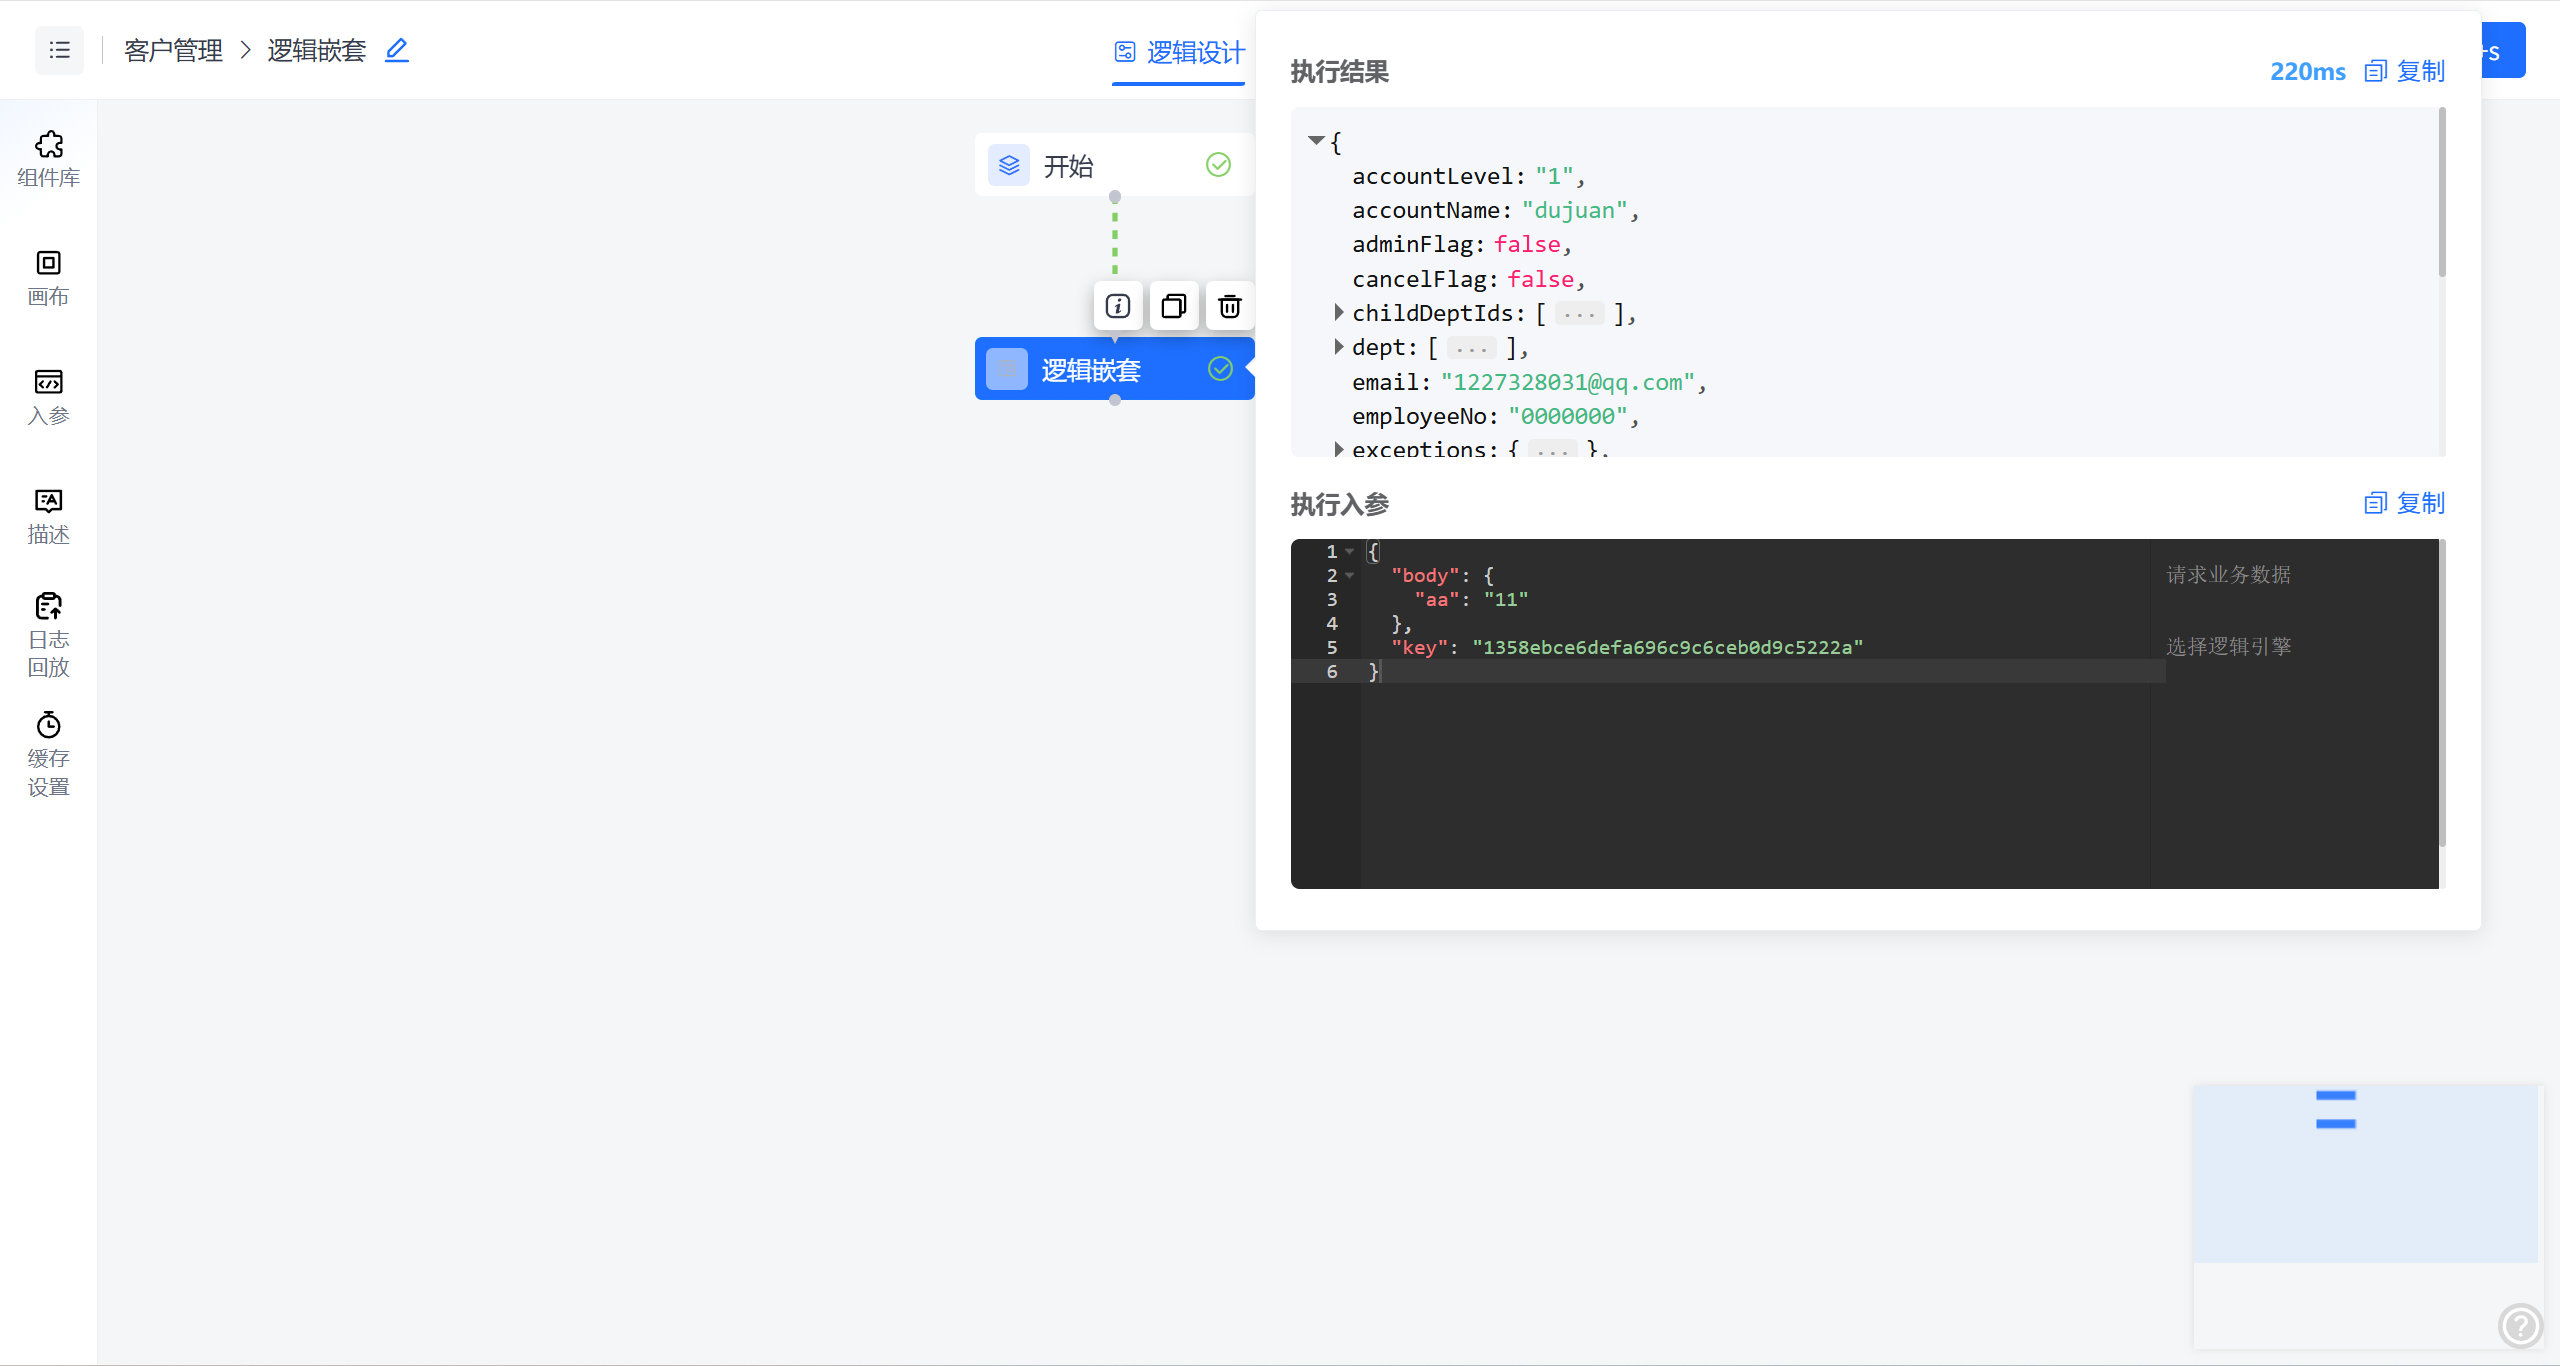Viewport: 2560px width, 1366px height.
Task: Toggle the top-left menu list button
Action: 60,50
